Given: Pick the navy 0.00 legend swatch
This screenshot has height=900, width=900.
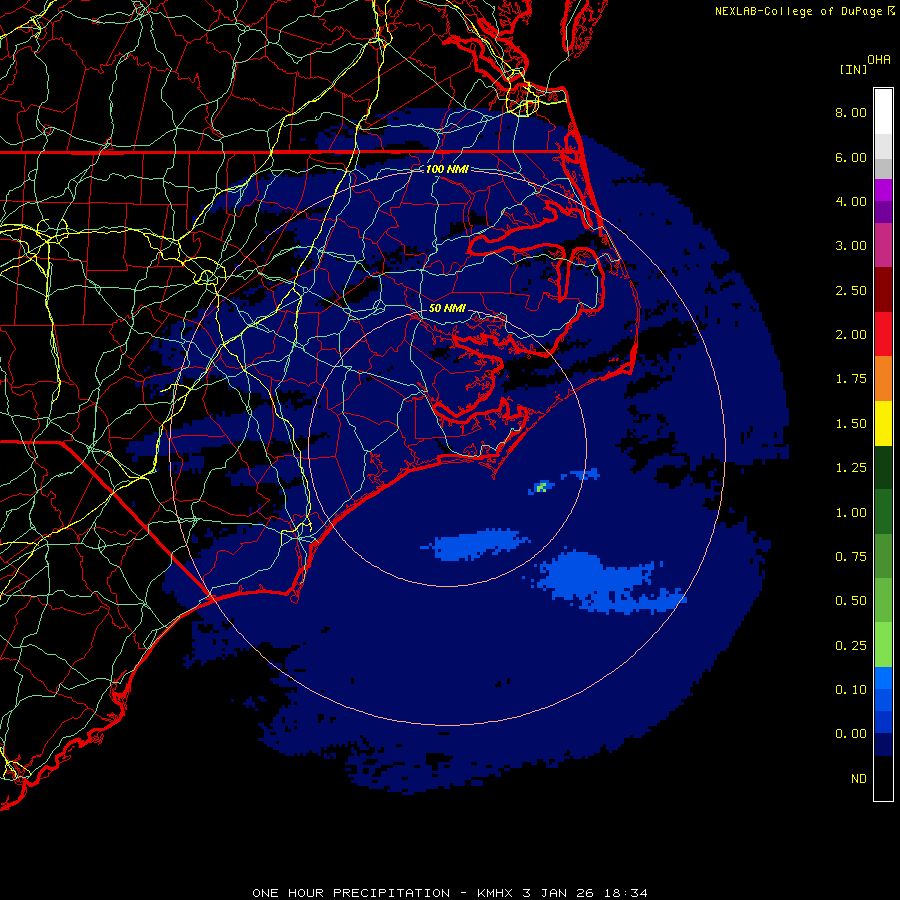Looking at the screenshot, I should (x=883, y=745).
